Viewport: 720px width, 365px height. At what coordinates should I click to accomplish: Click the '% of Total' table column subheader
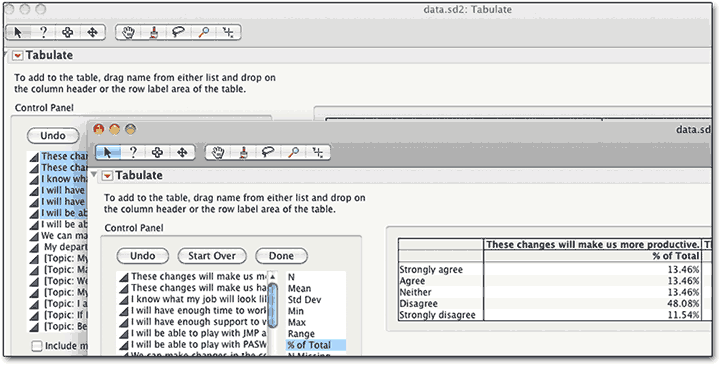pos(676,256)
